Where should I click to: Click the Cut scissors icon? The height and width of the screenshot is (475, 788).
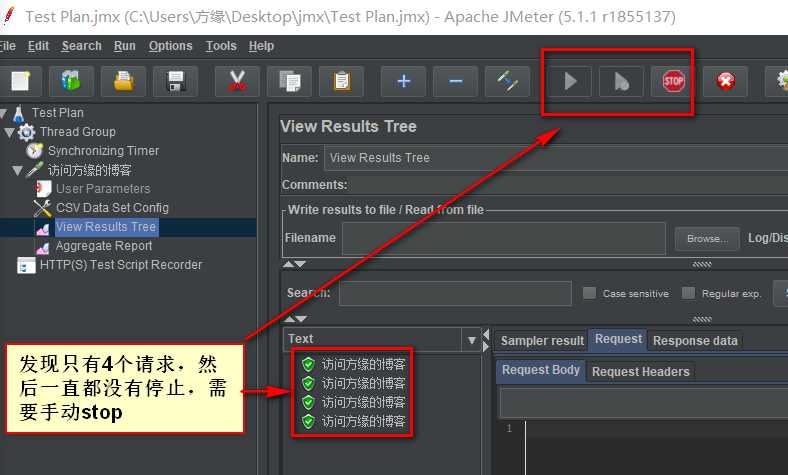click(x=237, y=81)
